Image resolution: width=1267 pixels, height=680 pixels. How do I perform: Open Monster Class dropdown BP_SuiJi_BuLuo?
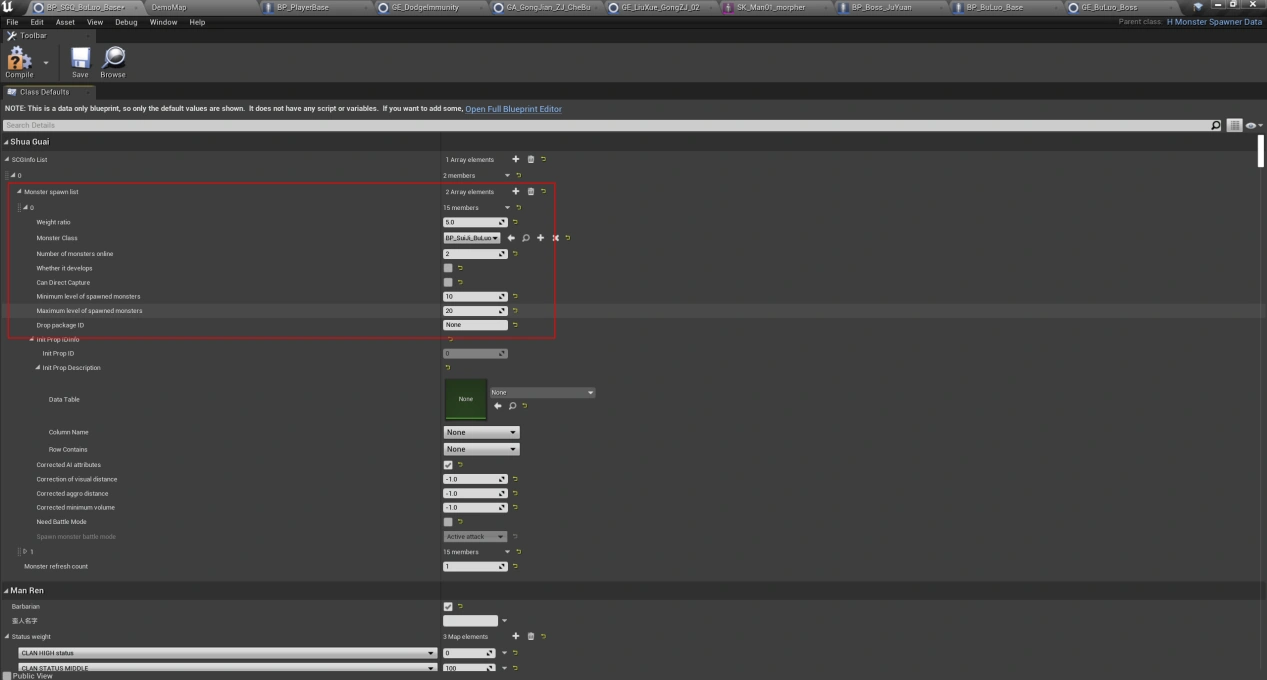tap(472, 238)
